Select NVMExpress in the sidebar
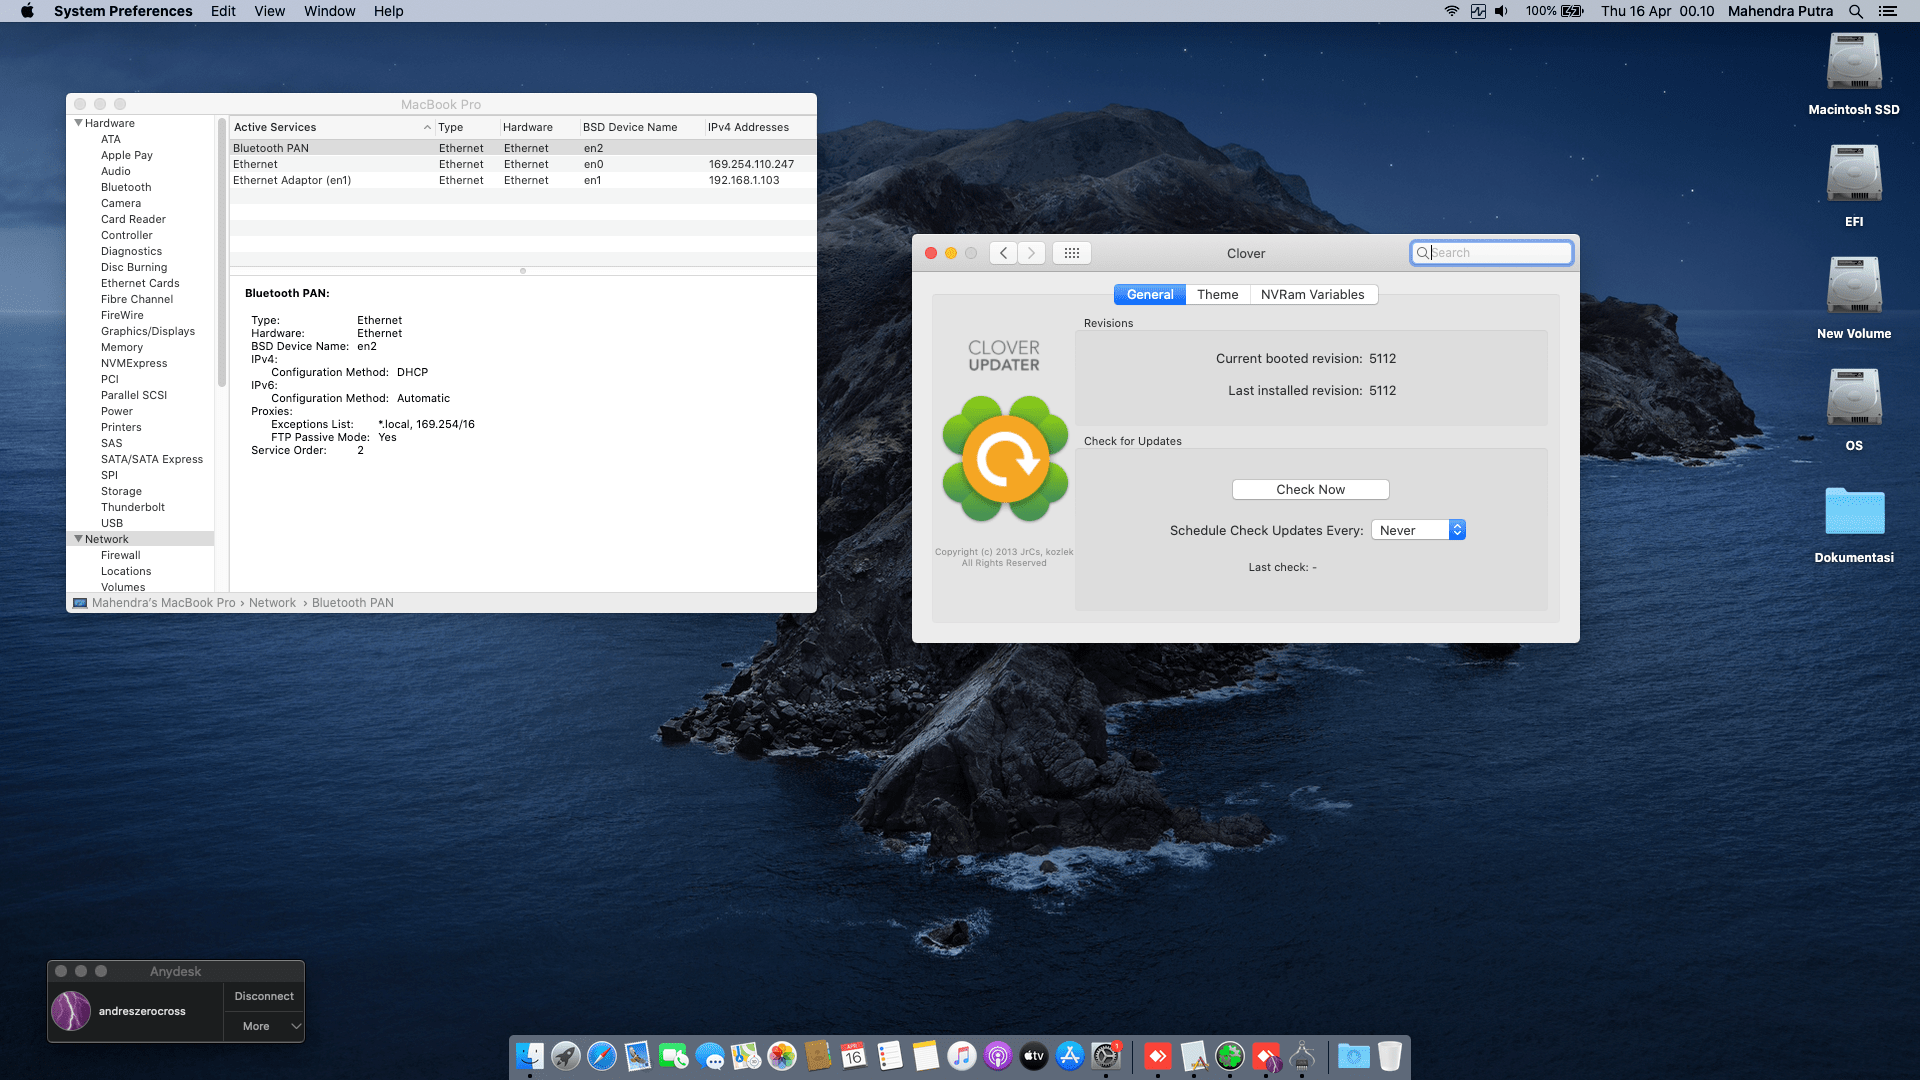The width and height of the screenshot is (1920, 1080). pos(134,363)
